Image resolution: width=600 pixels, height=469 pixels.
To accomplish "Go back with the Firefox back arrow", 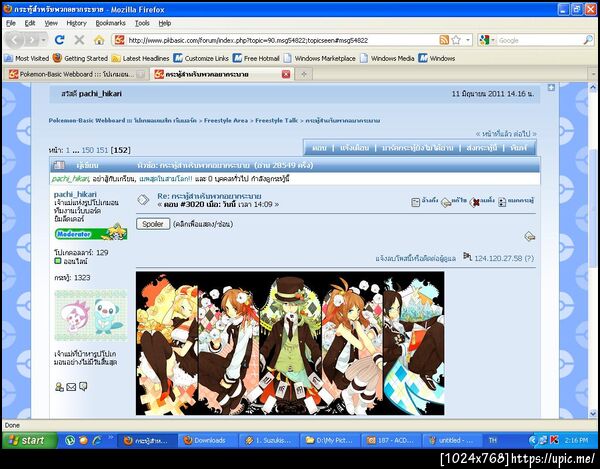I will [x=15, y=40].
